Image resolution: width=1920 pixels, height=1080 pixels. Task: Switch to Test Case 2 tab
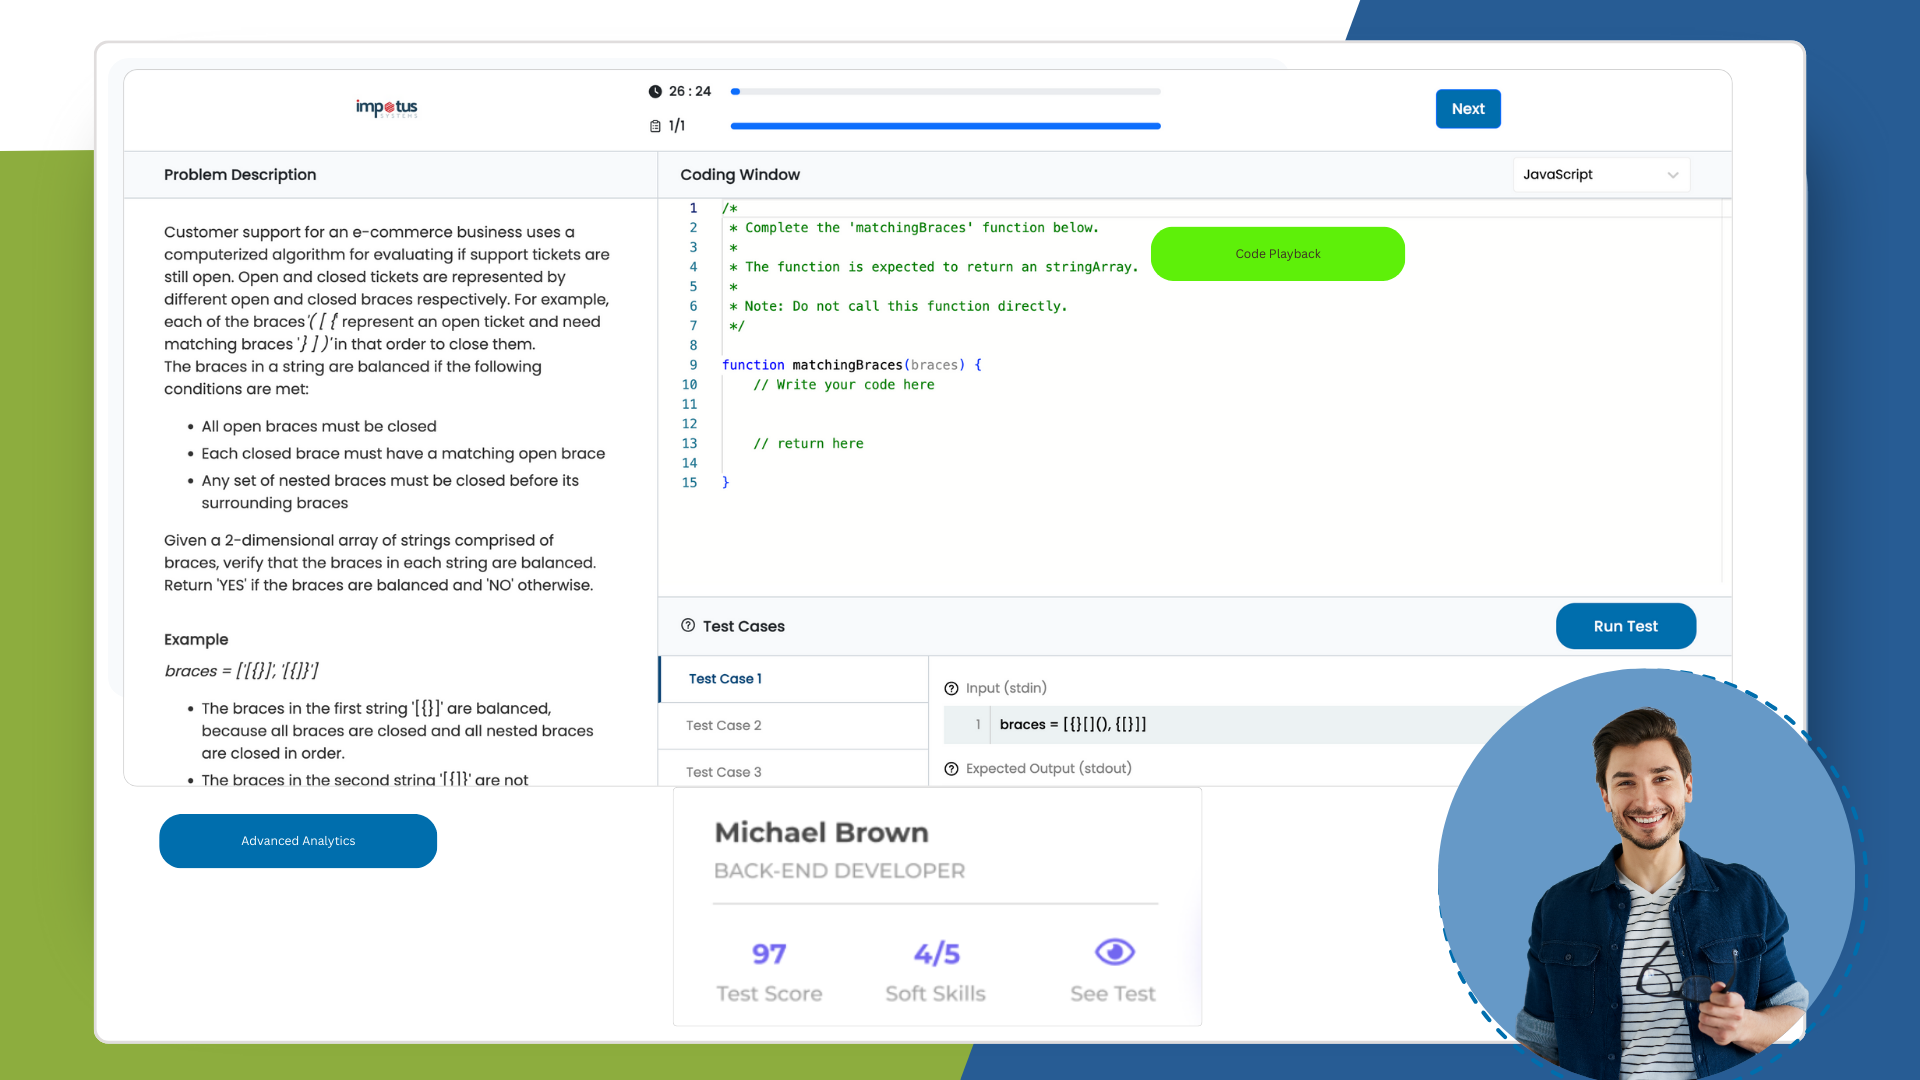pyautogui.click(x=724, y=725)
